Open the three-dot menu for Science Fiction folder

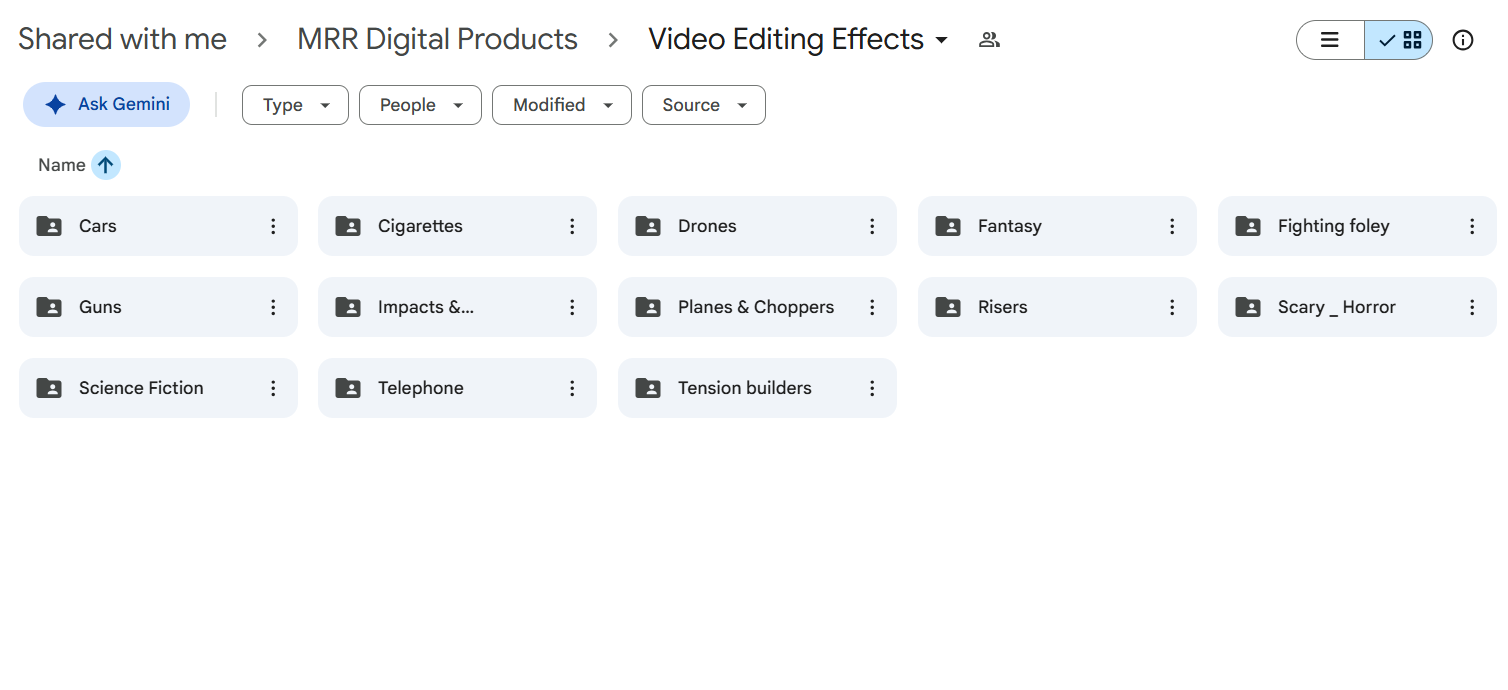pyautogui.click(x=273, y=388)
